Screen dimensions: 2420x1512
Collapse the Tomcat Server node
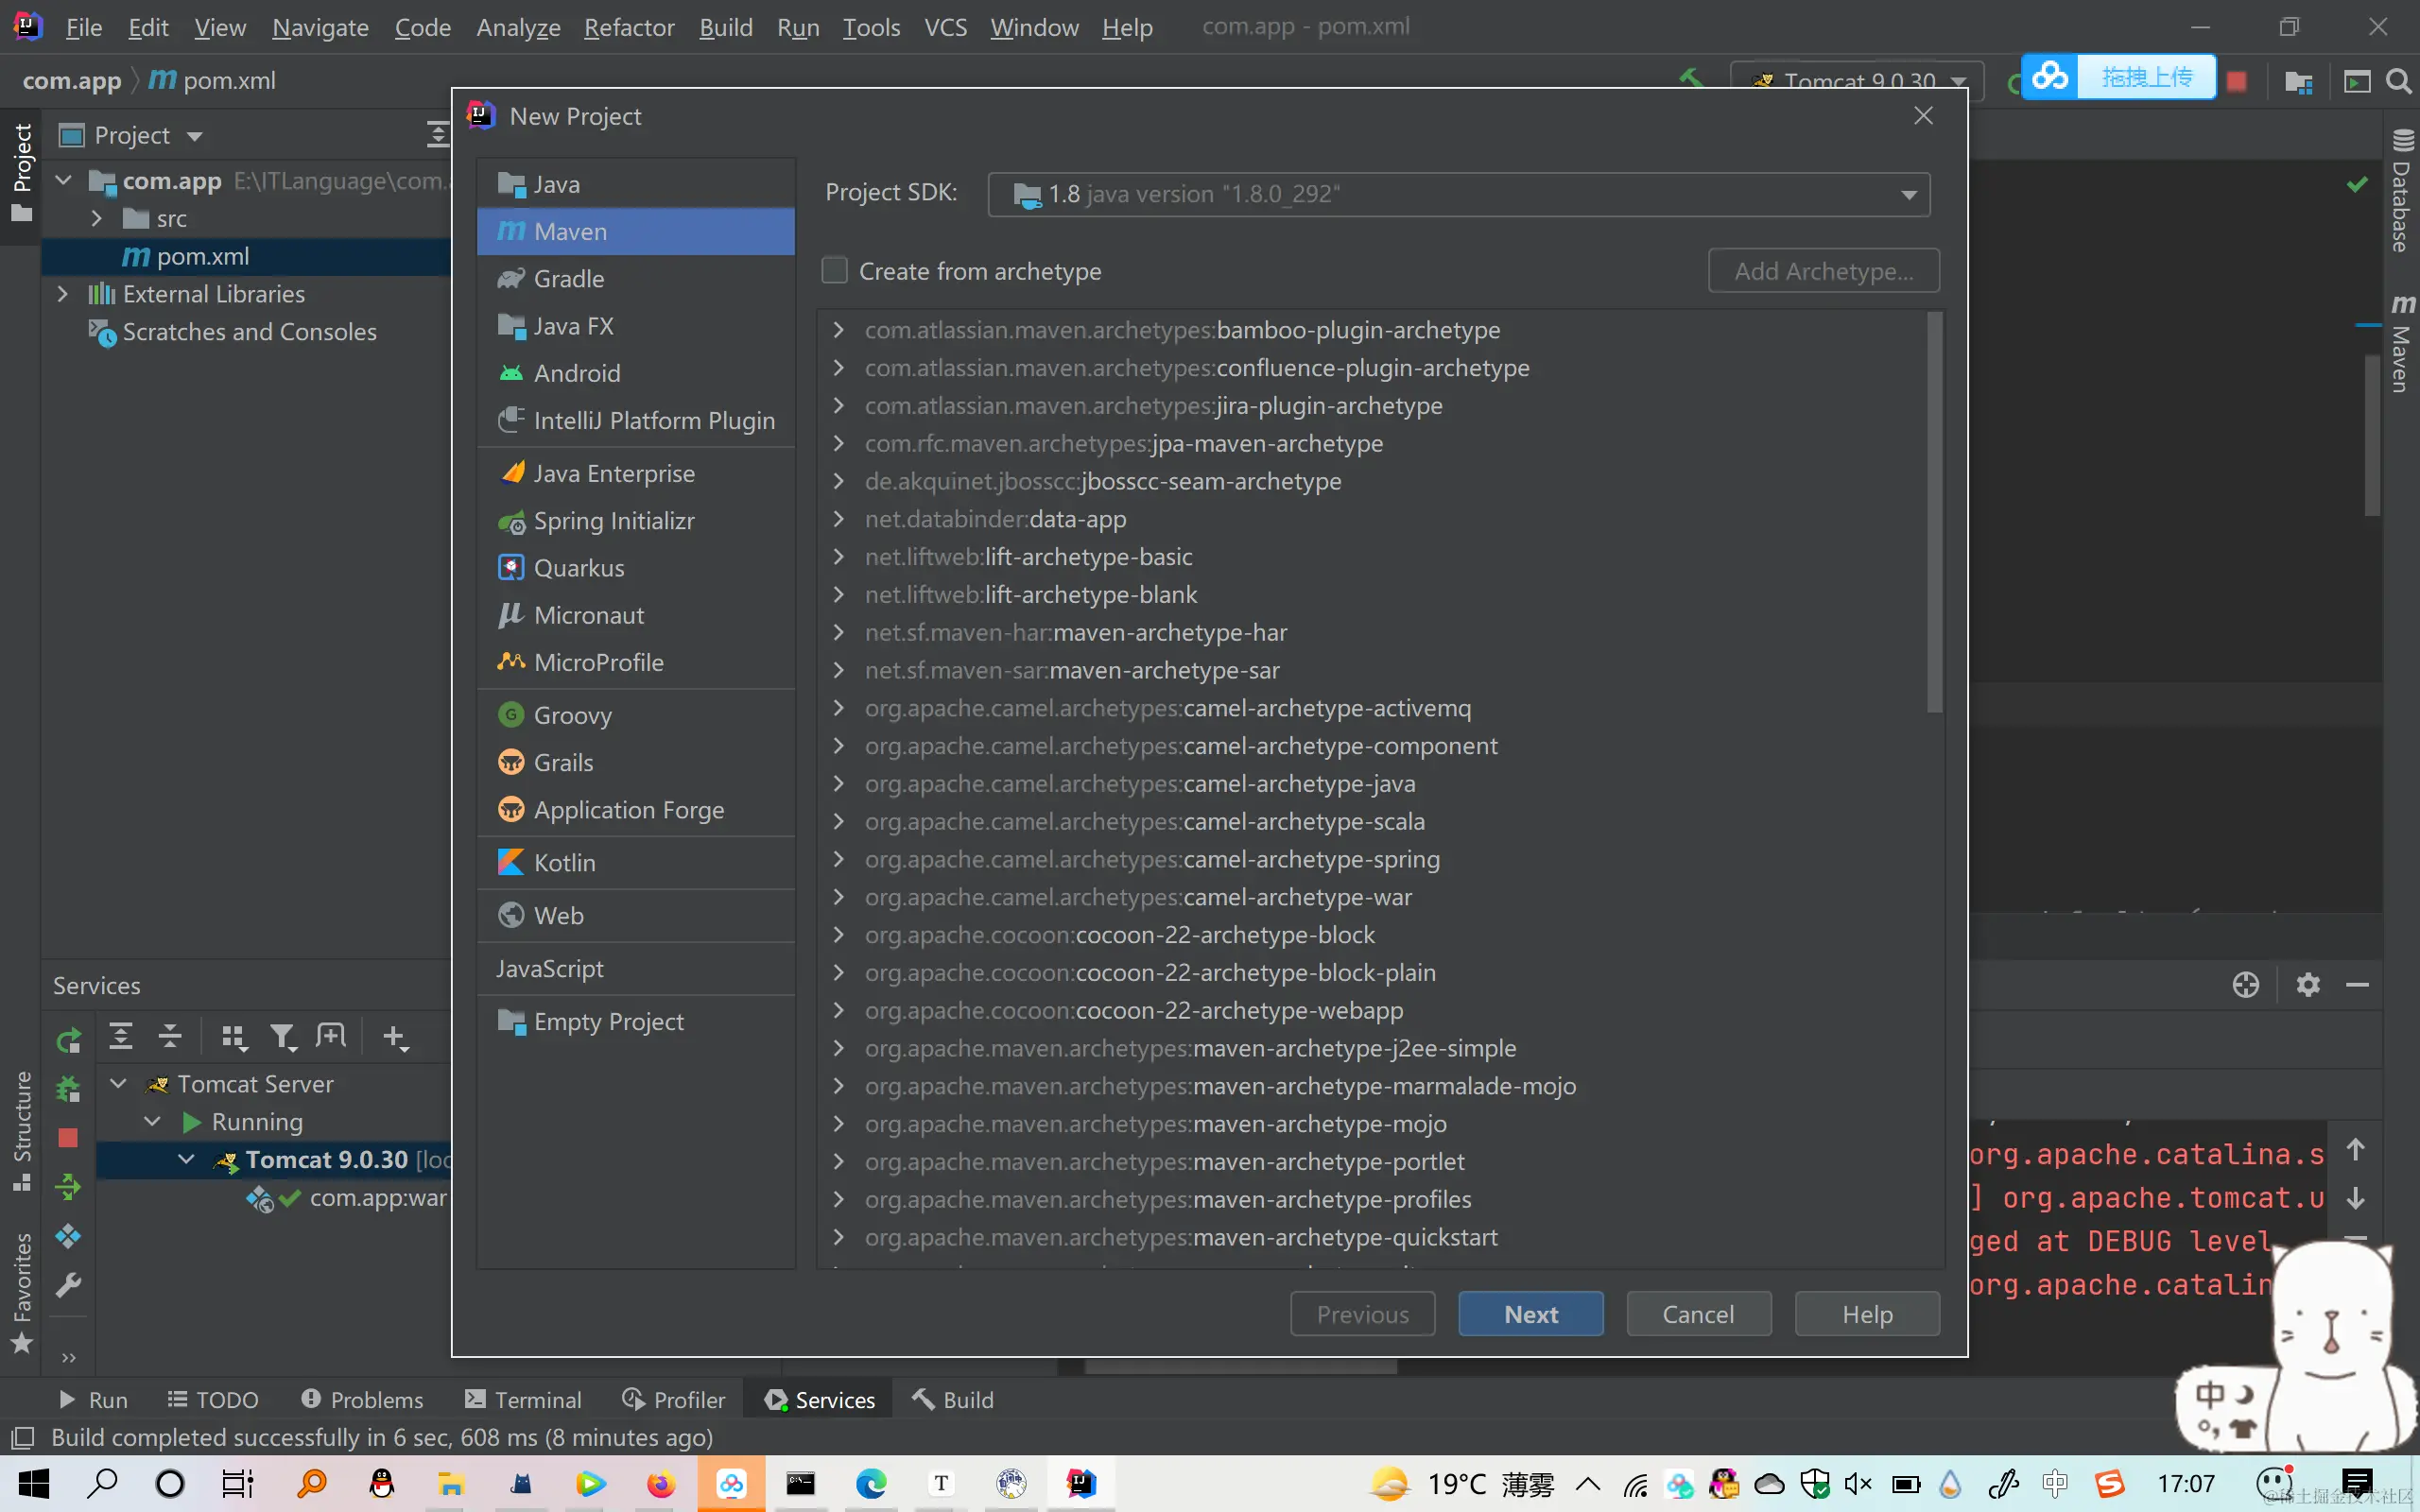coord(118,1084)
